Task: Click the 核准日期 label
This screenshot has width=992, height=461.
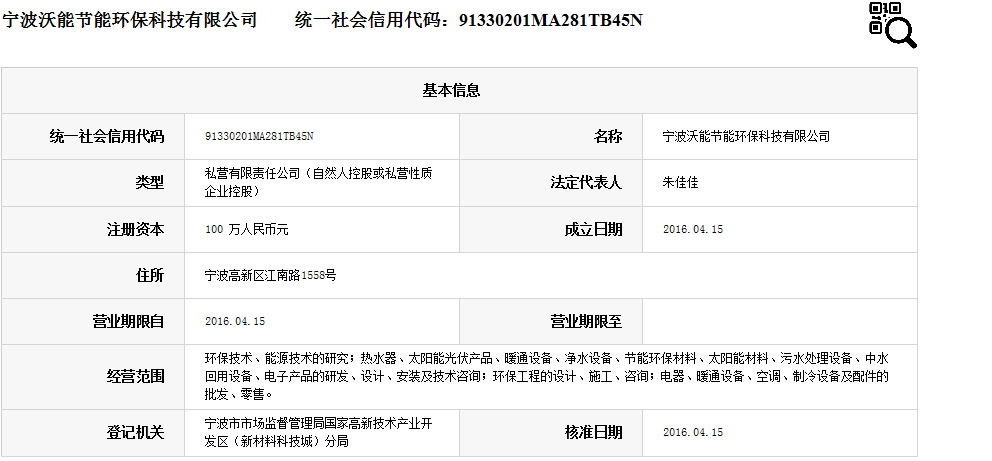Action: coord(593,433)
